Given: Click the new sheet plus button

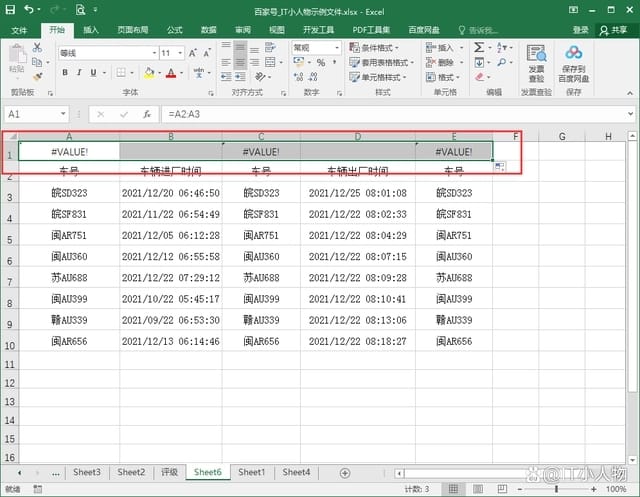Looking at the screenshot, I should pos(345,473).
